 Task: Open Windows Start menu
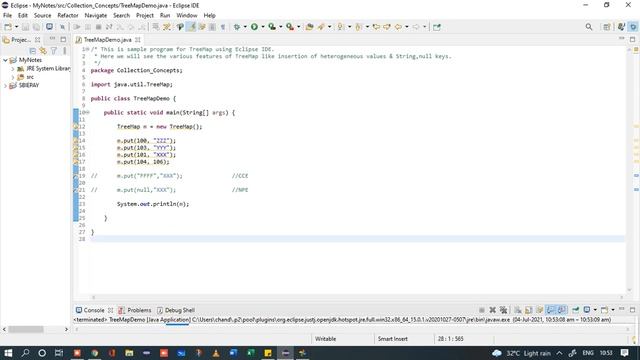[x=8, y=353]
